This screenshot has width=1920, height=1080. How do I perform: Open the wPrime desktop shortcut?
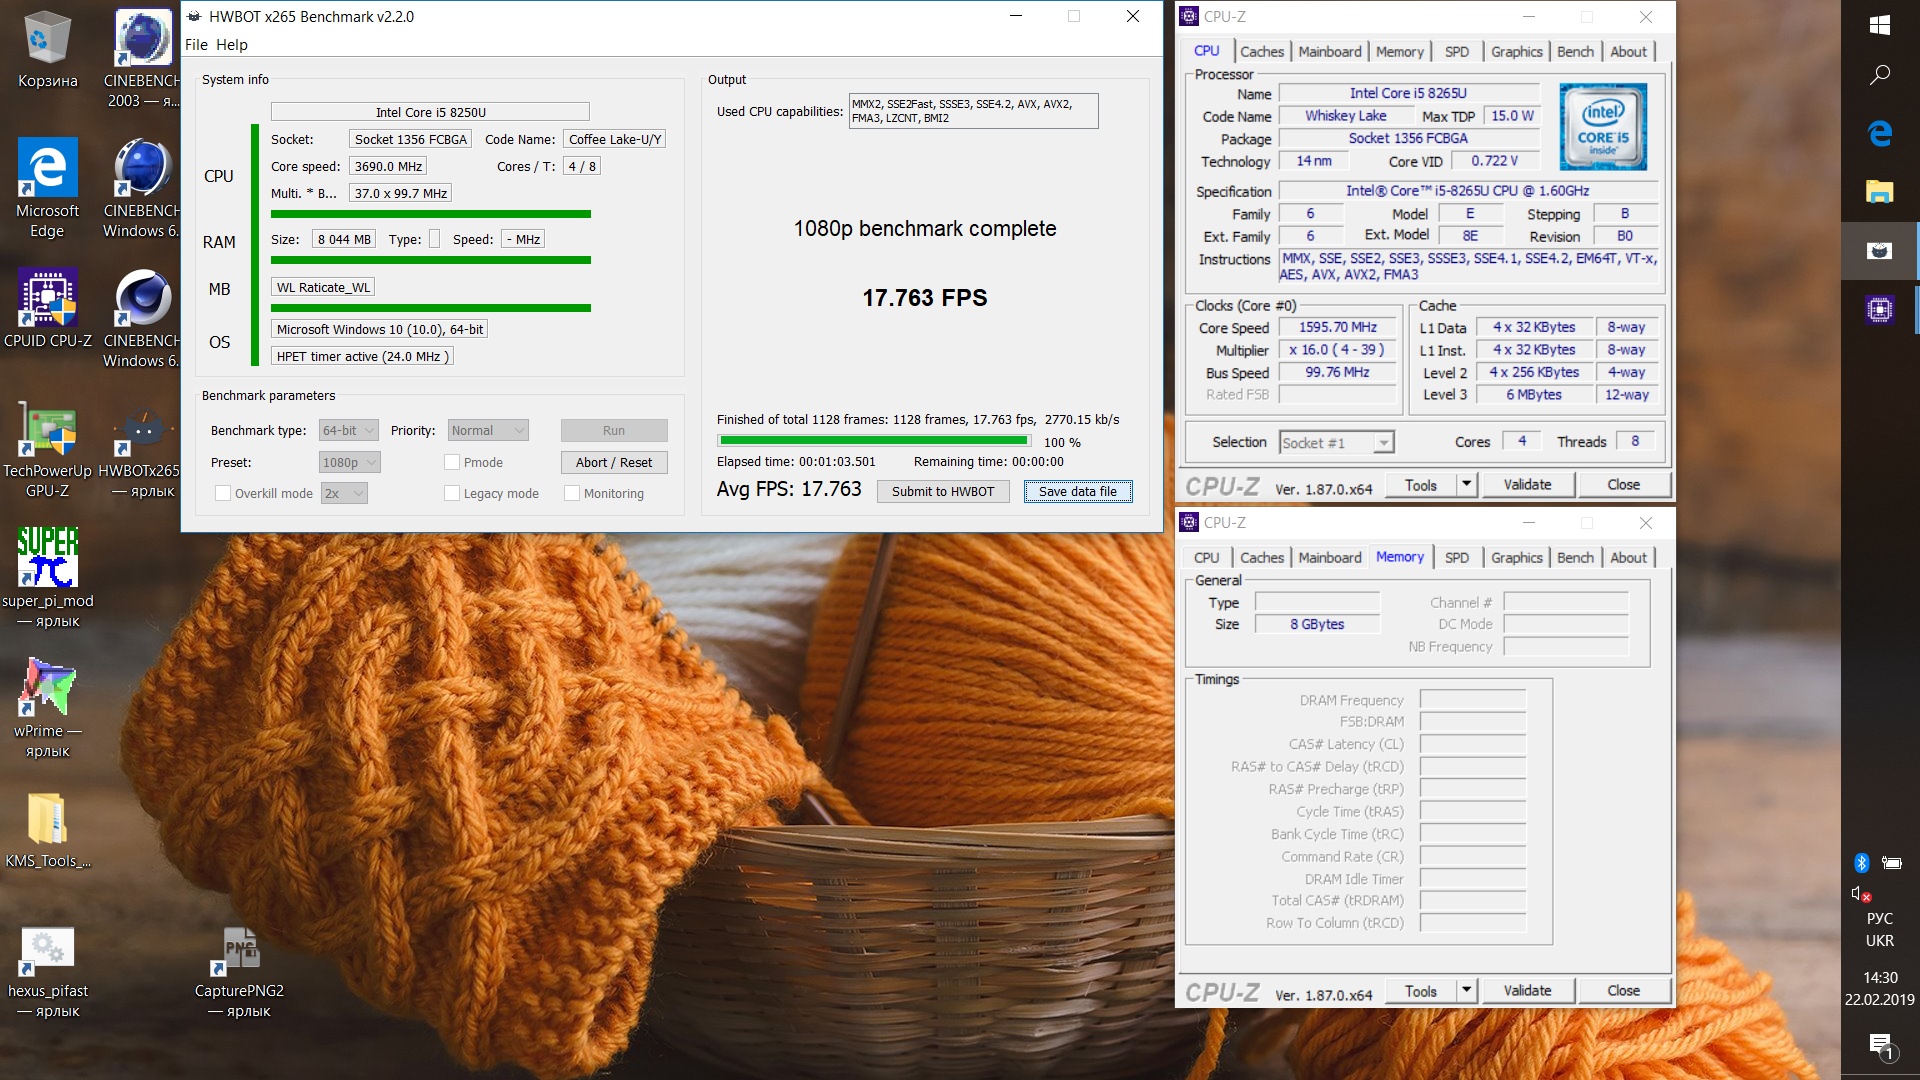click(47, 708)
